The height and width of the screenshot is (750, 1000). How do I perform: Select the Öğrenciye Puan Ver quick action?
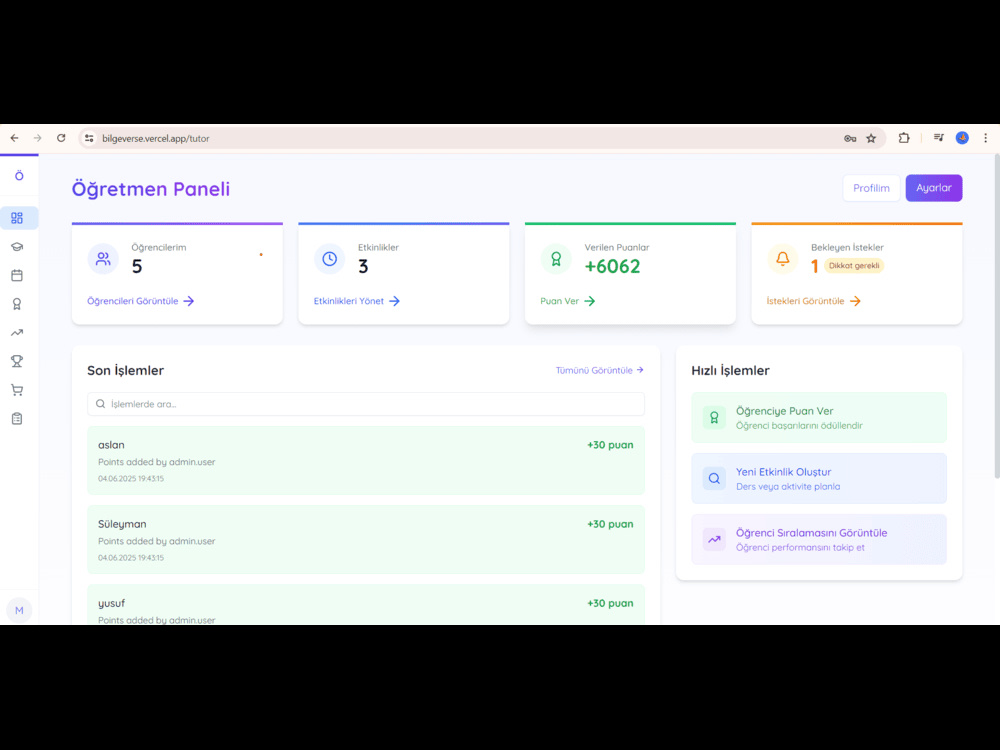[x=819, y=418]
